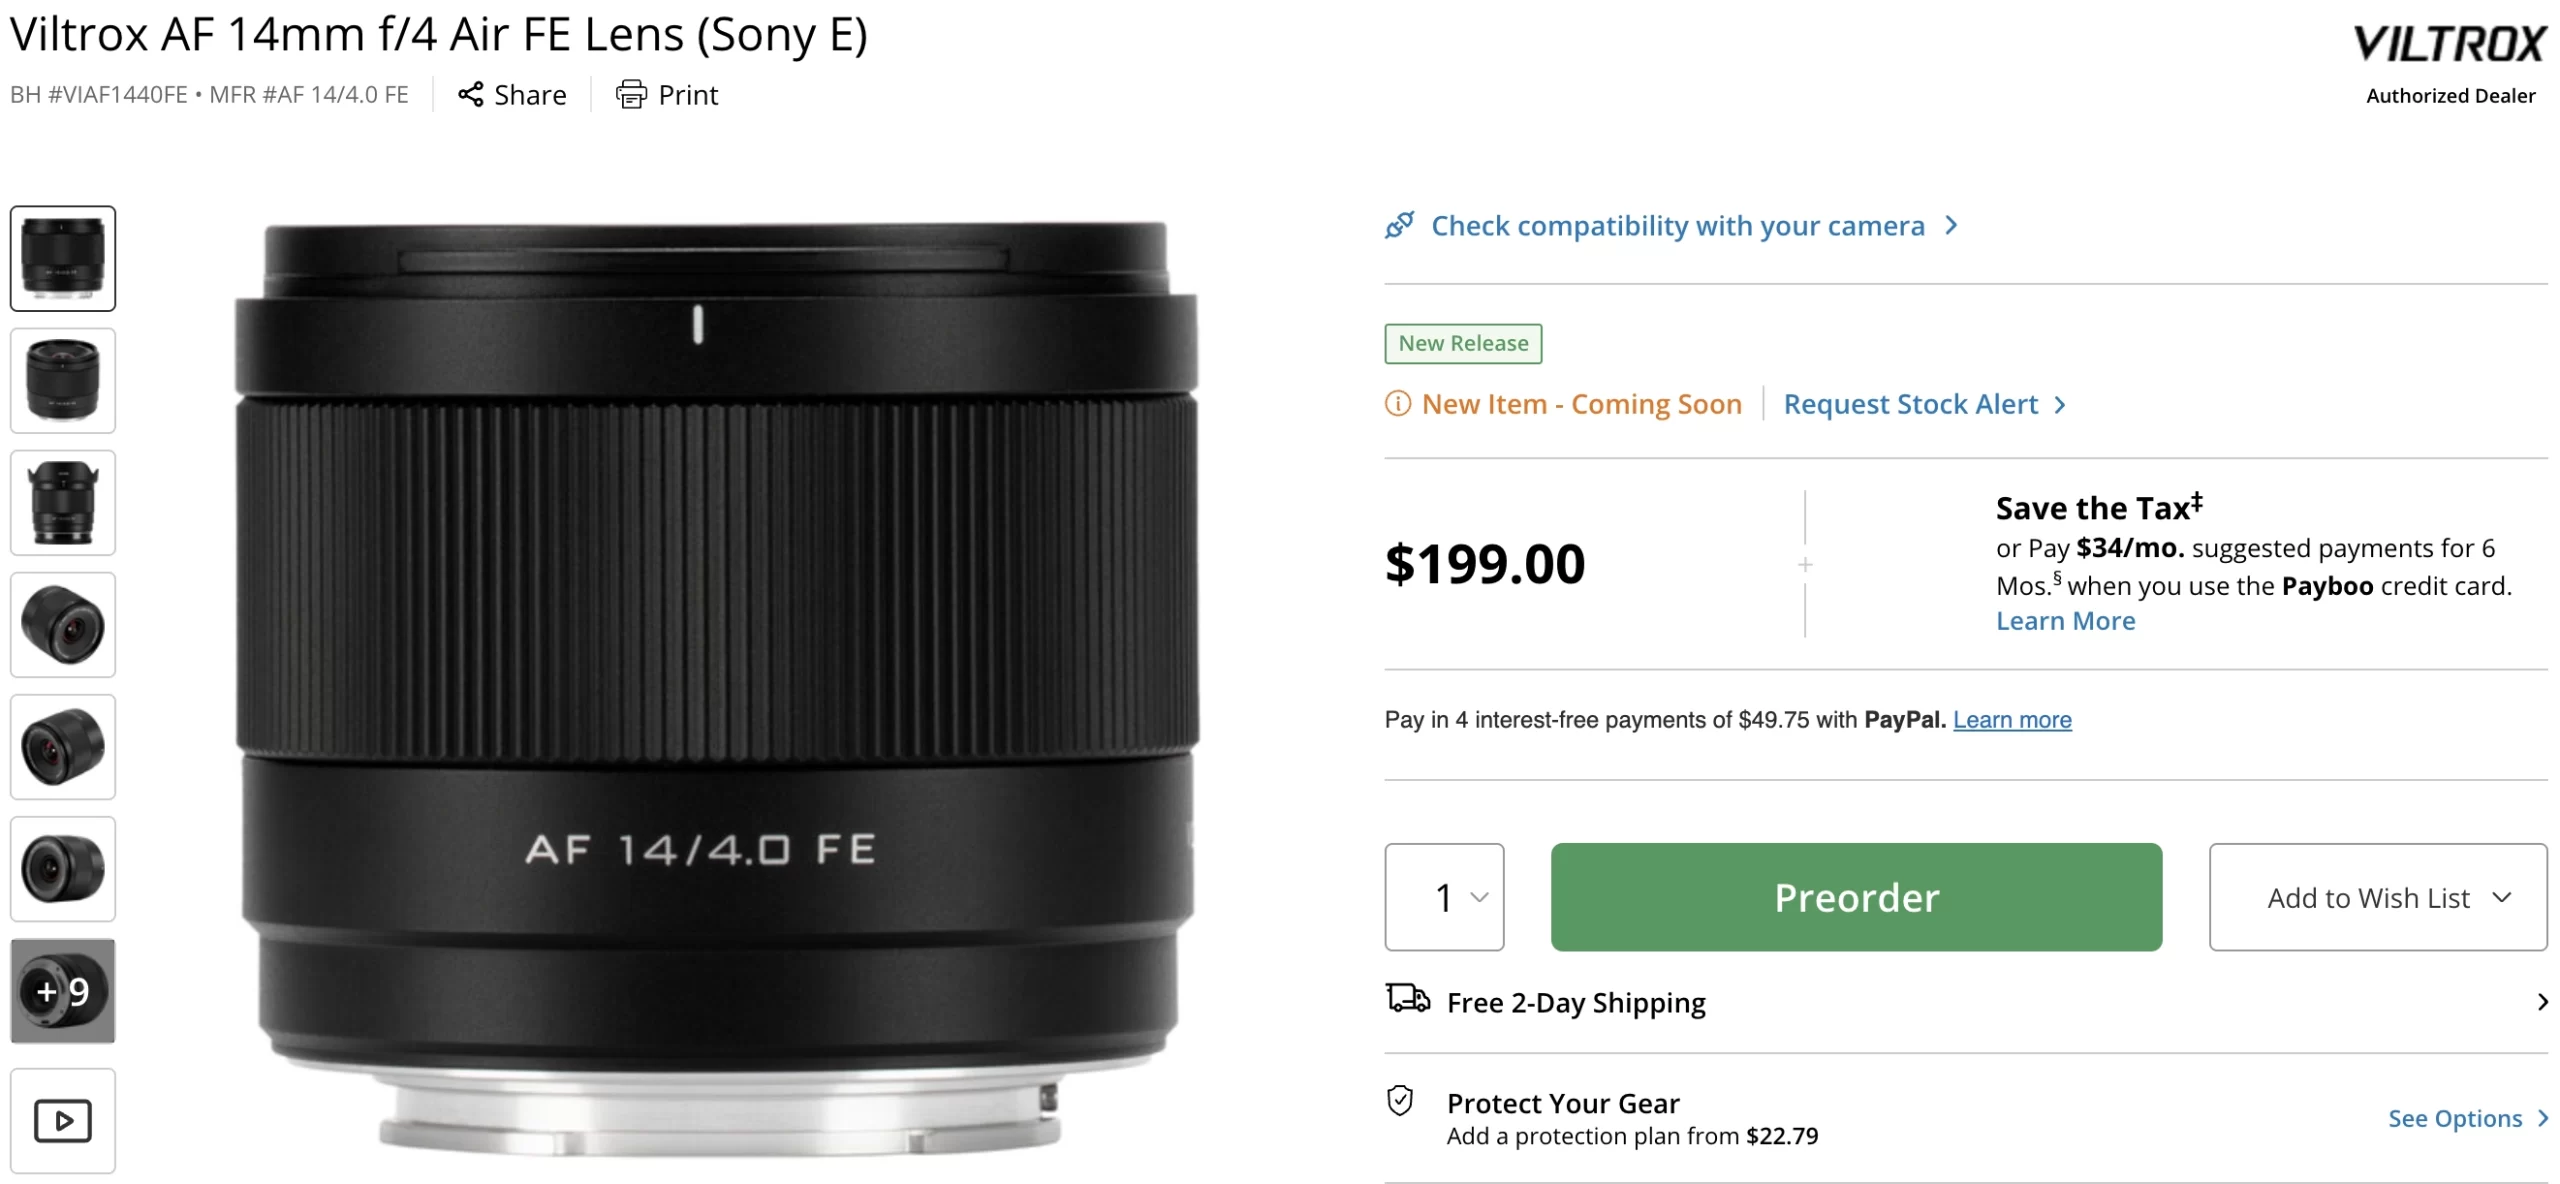Click the Viltrox brand logo
The width and height of the screenshot is (2560, 1184).
tap(2449, 44)
